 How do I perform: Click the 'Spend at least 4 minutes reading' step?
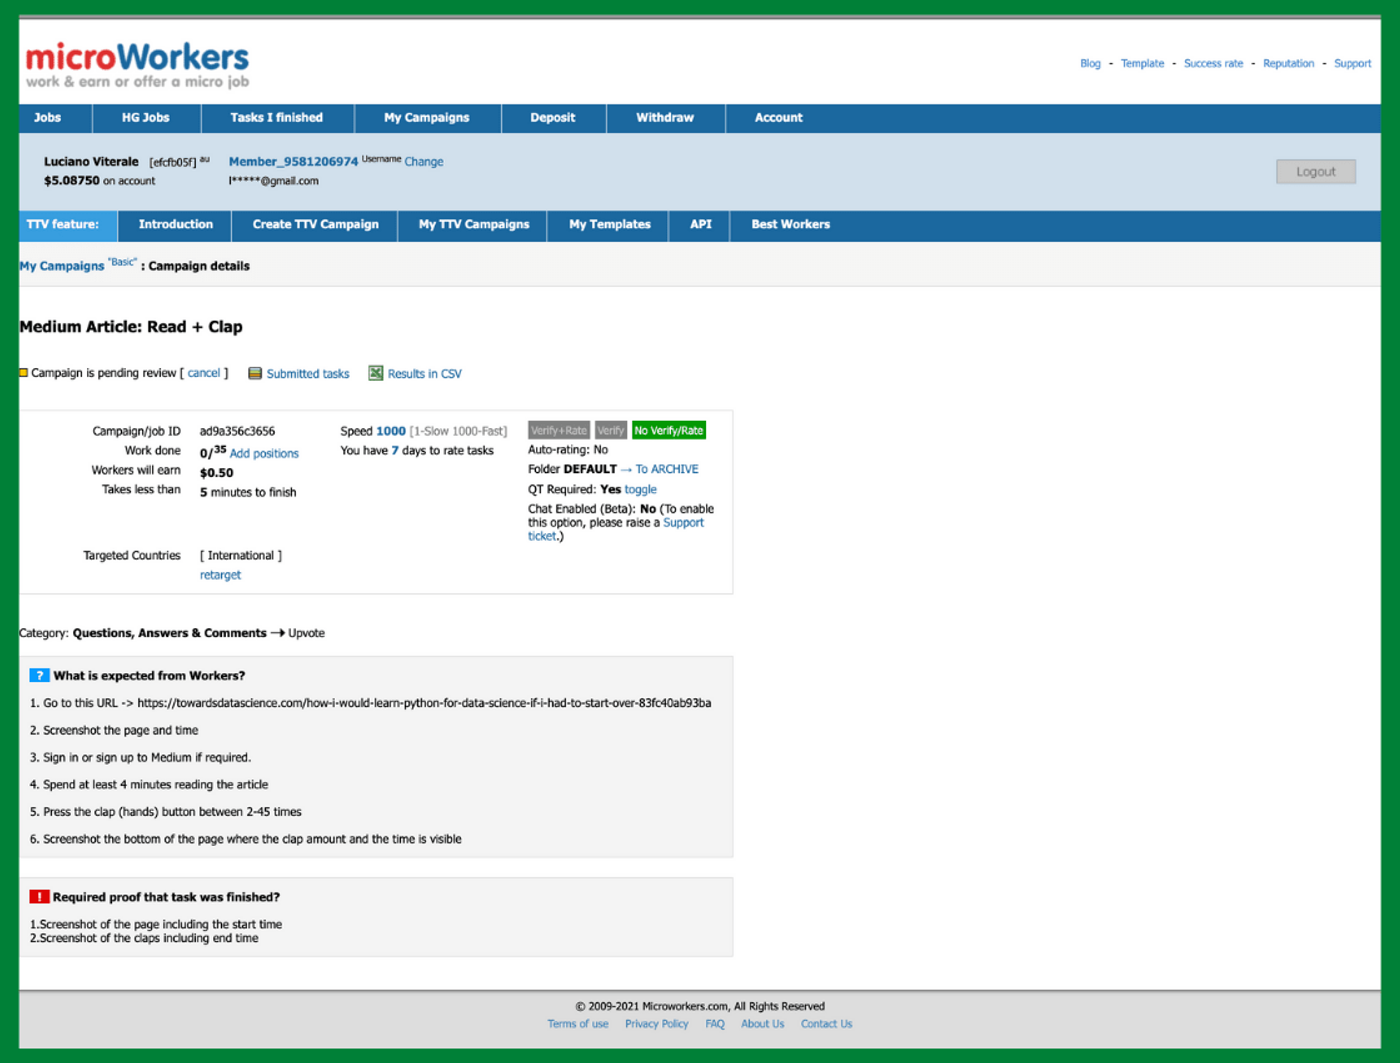click(149, 785)
